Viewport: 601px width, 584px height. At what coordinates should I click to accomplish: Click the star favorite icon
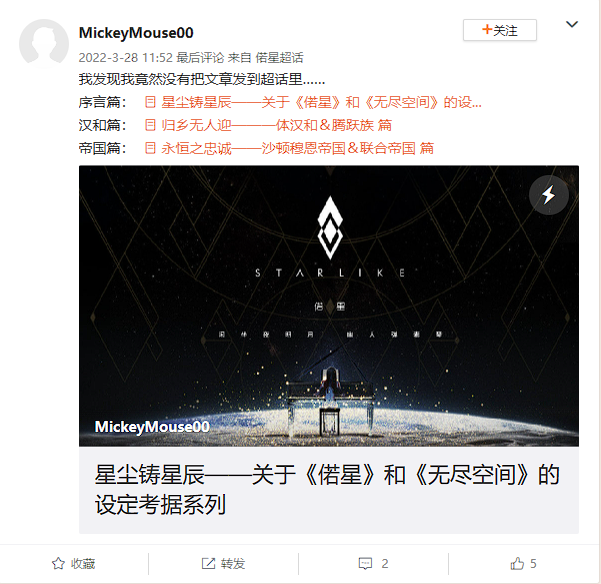(x=58, y=563)
